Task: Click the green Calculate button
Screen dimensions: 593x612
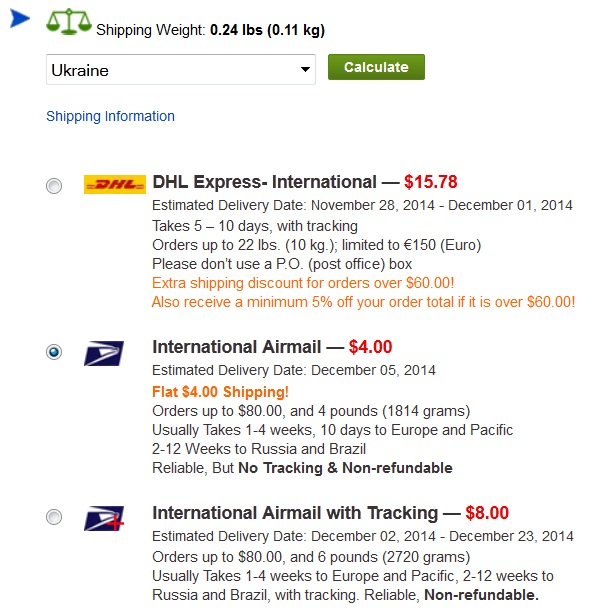Action: 376,67
